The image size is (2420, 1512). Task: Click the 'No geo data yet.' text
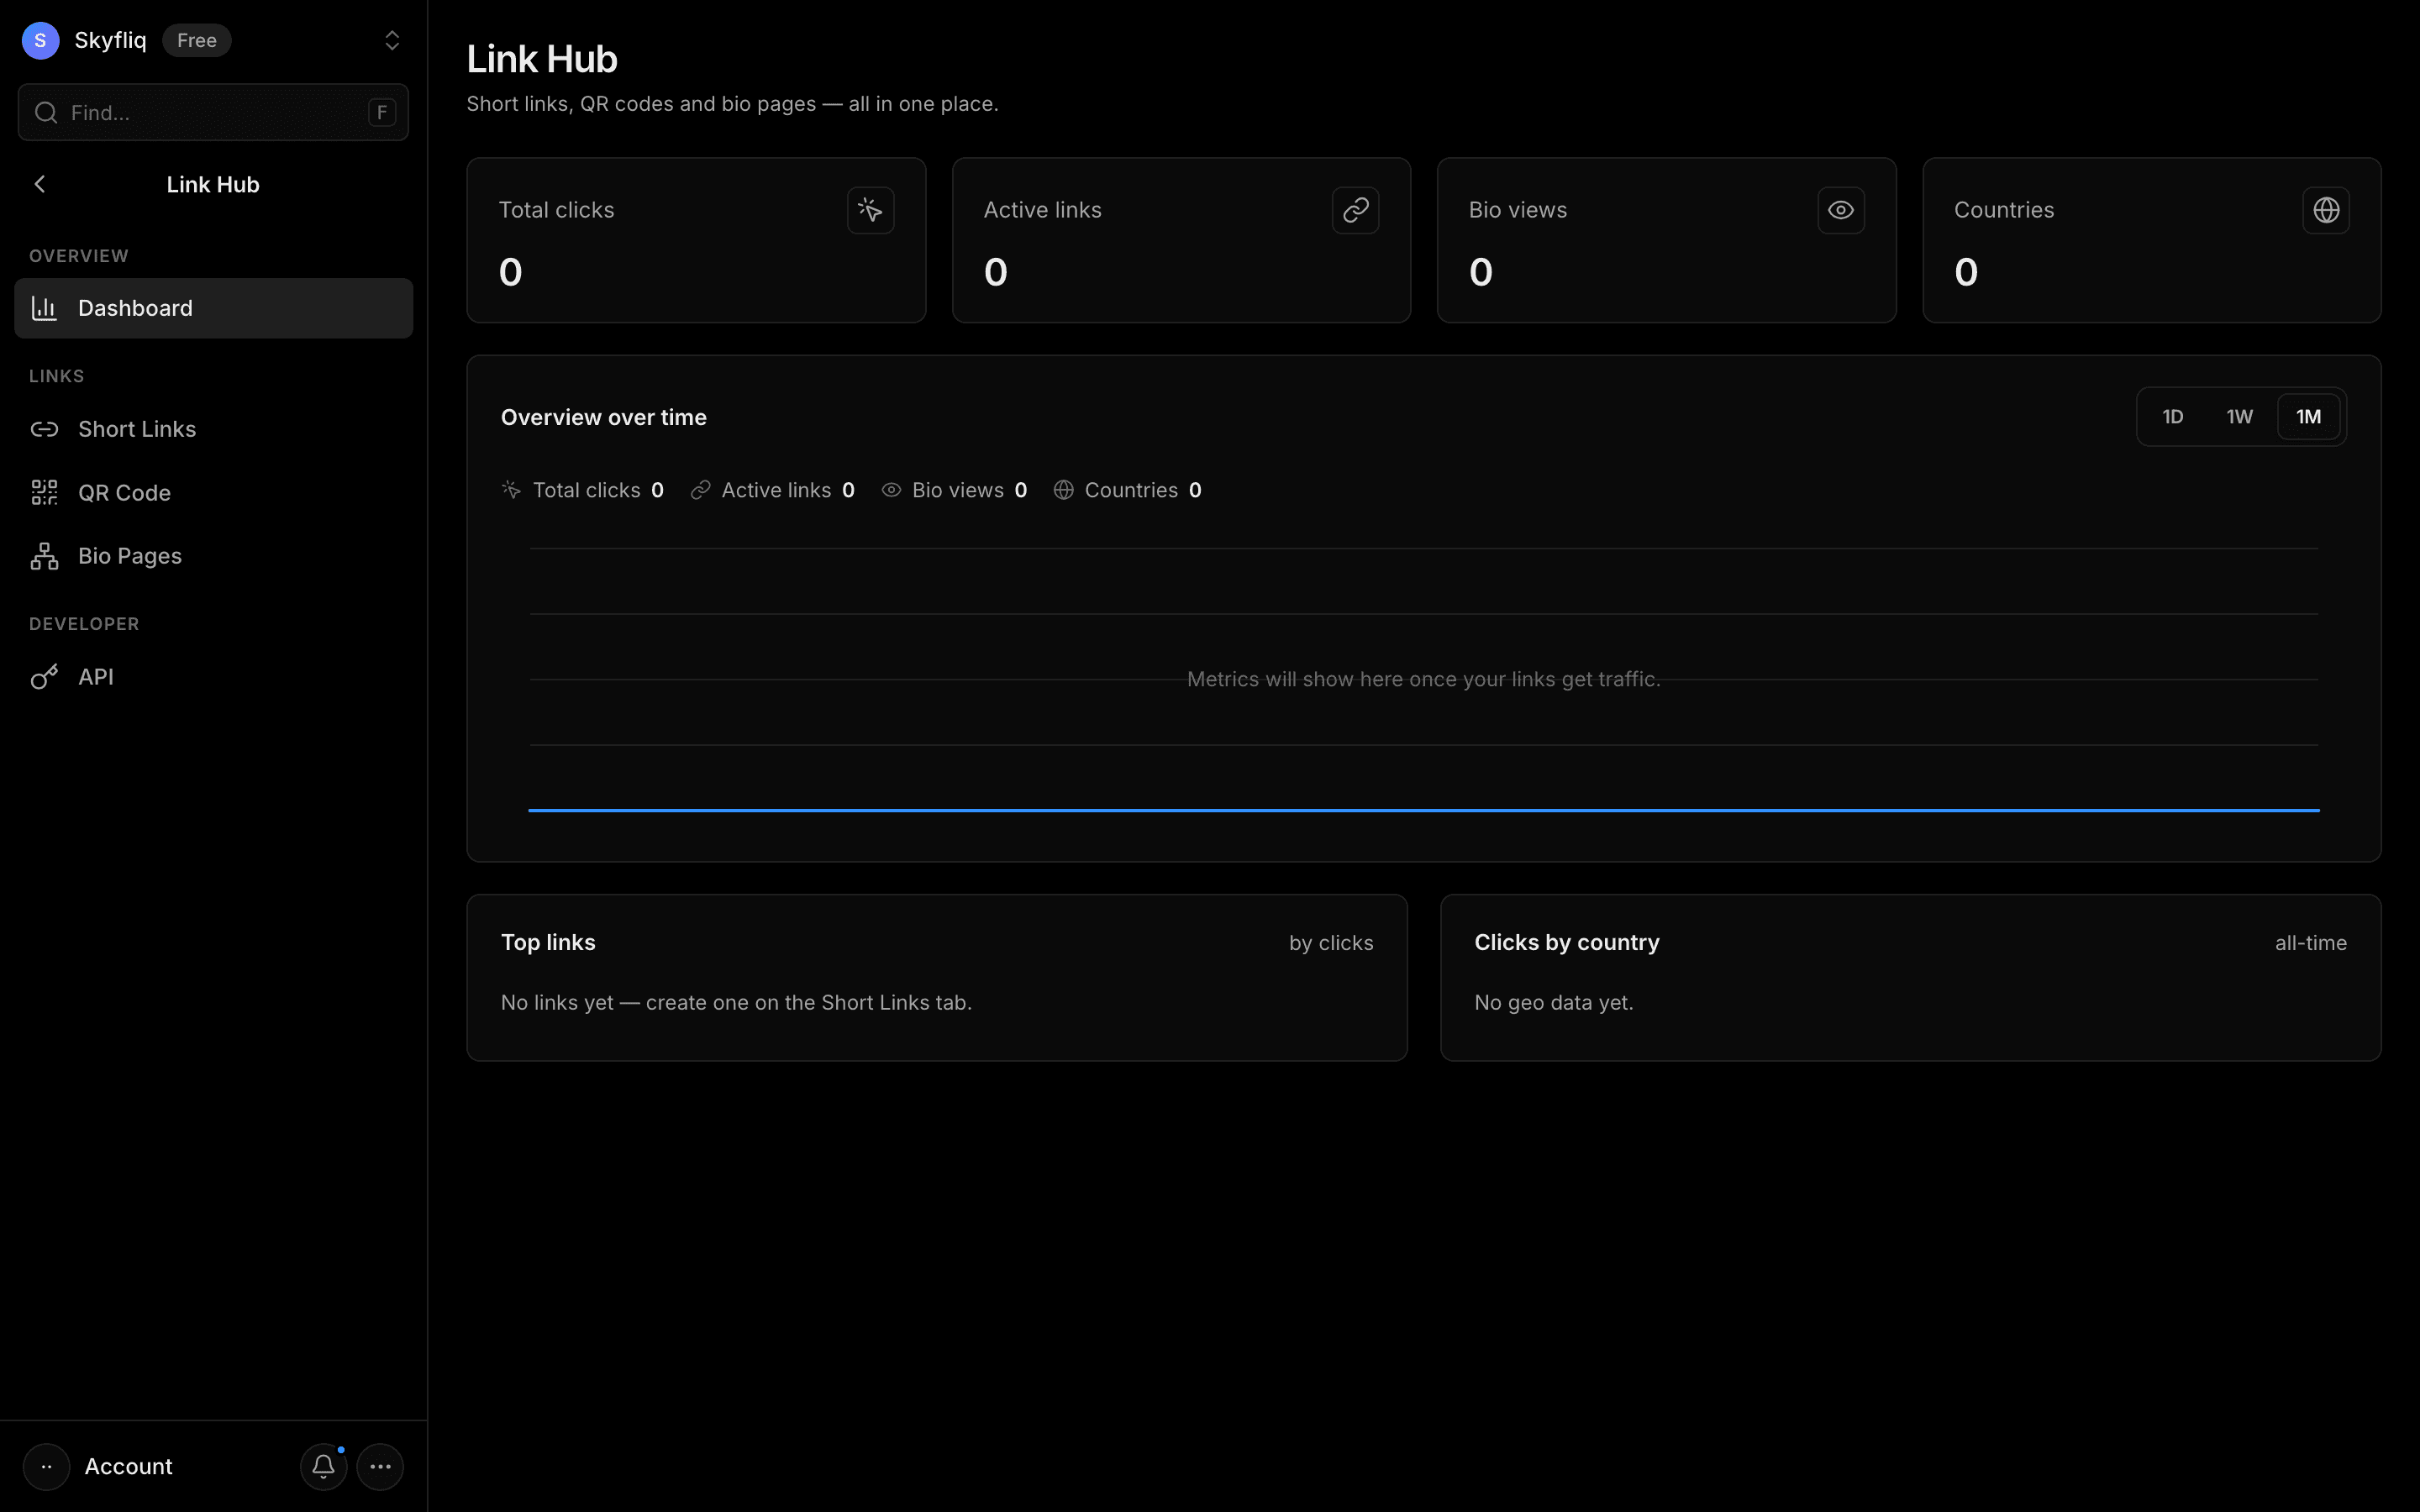tap(1554, 1002)
